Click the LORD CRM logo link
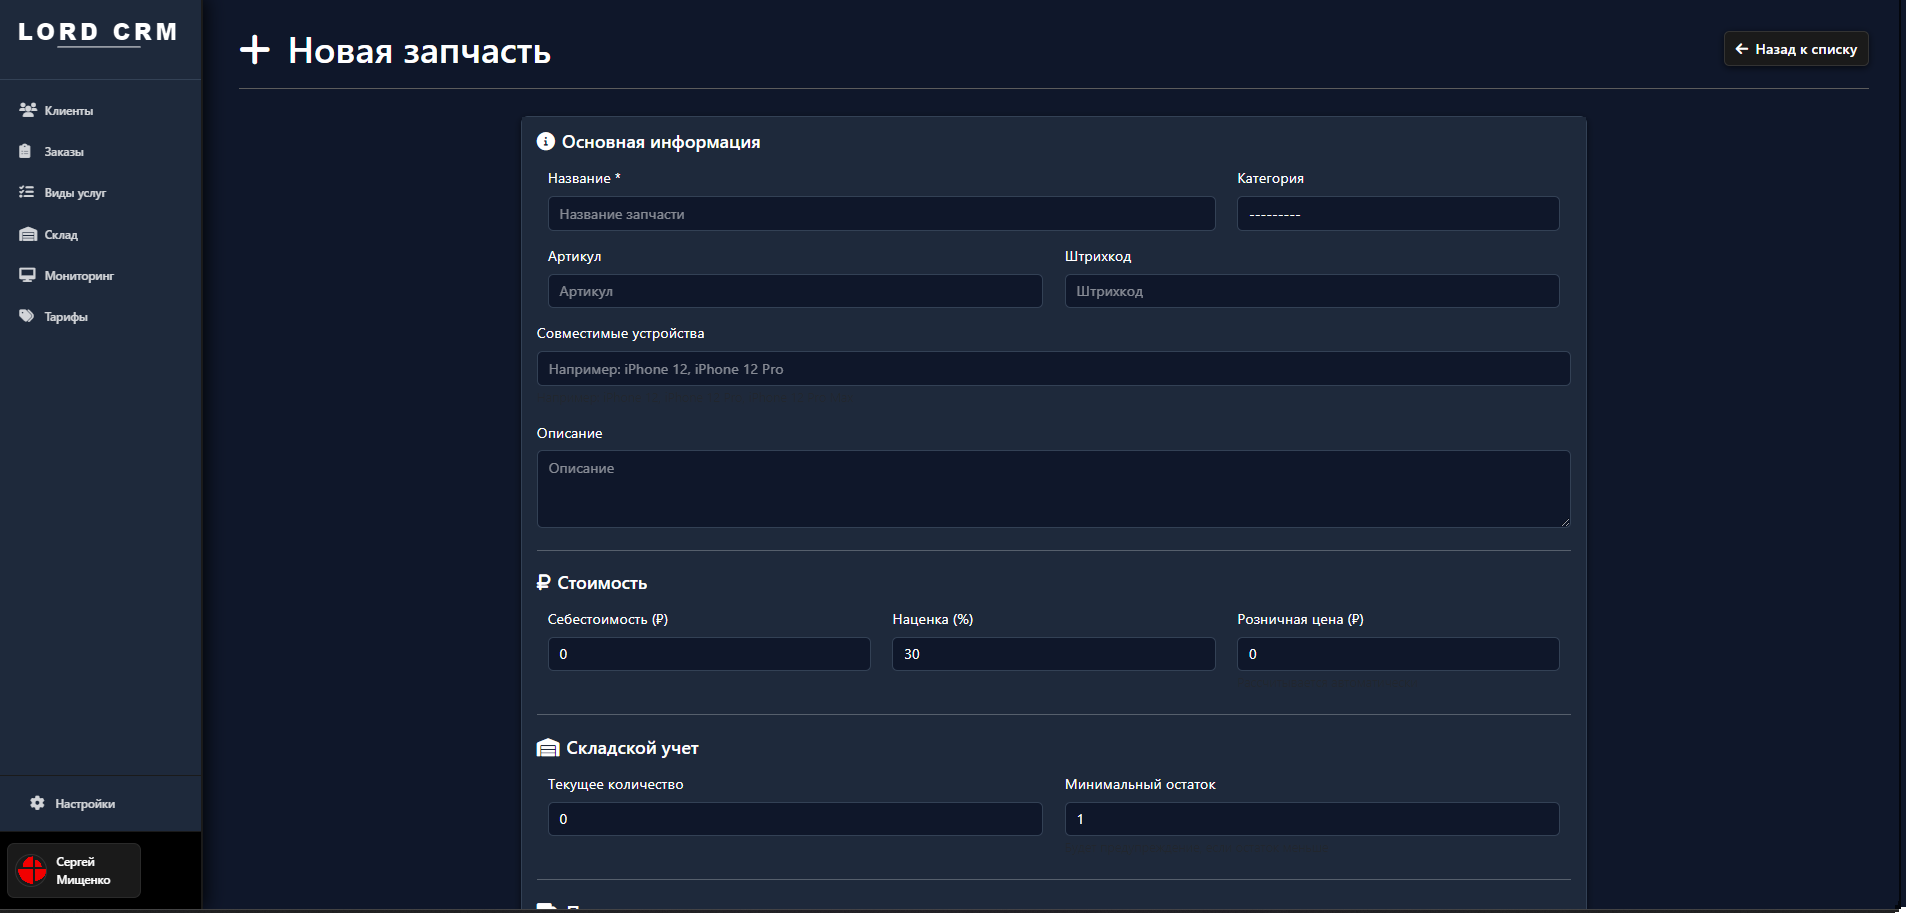Screen dimensions: 1906x913 click(98, 33)
